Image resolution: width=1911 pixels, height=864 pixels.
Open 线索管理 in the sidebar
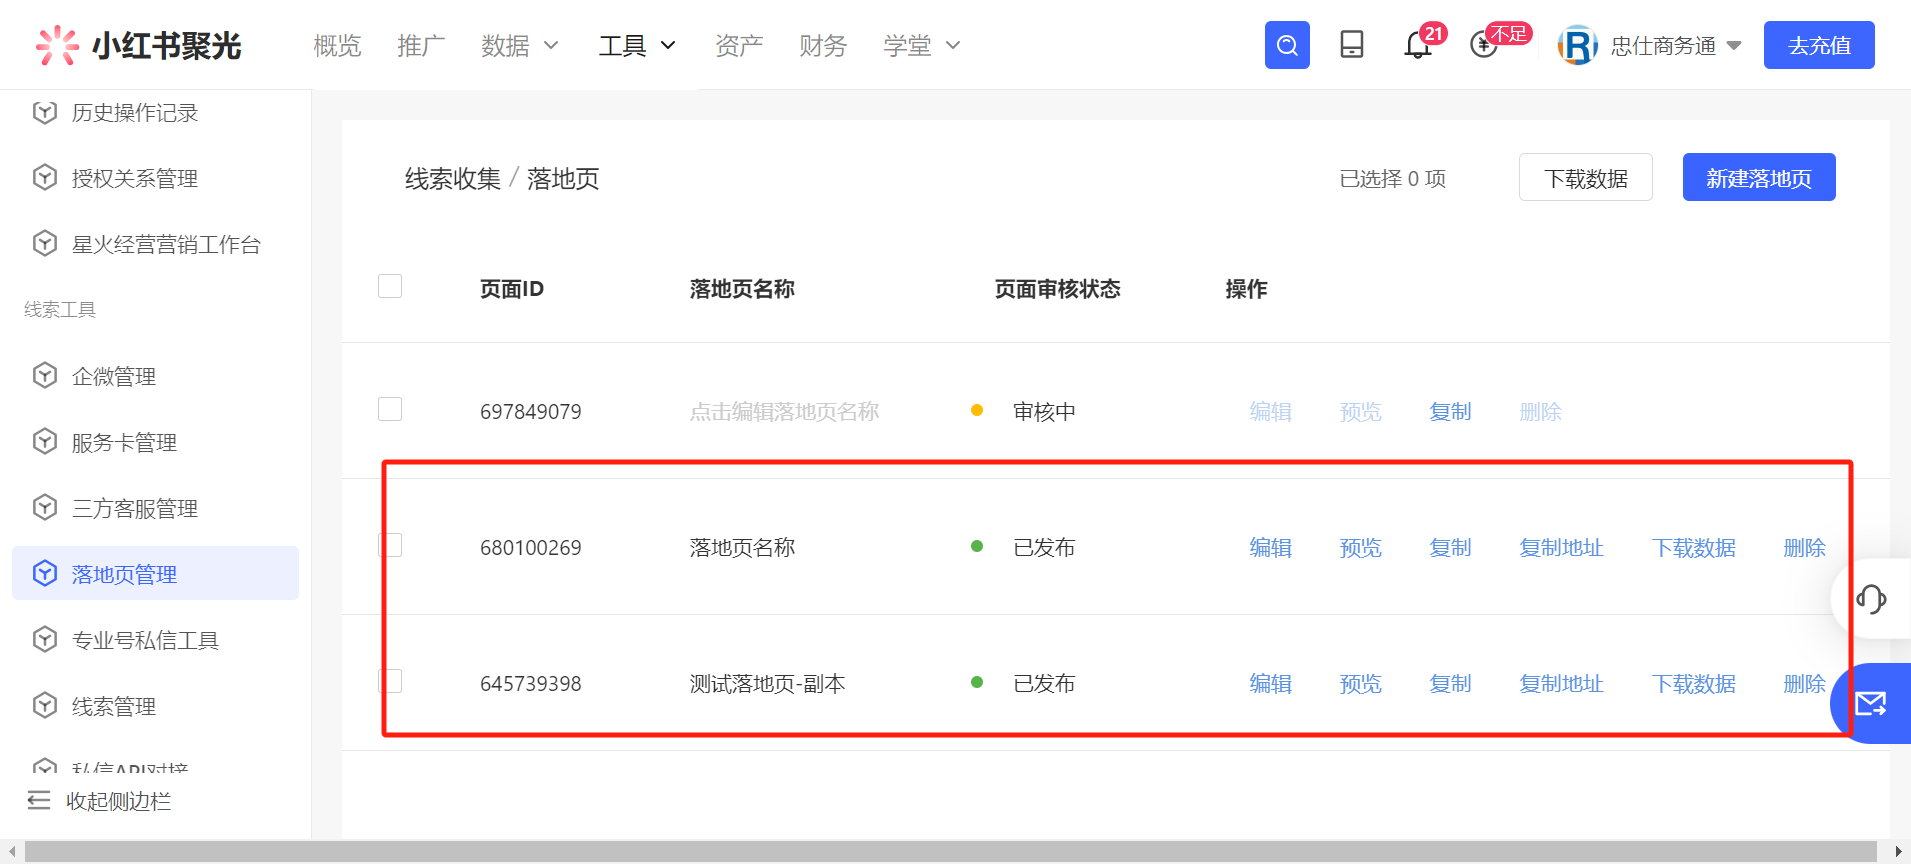(x=114, y=706)
